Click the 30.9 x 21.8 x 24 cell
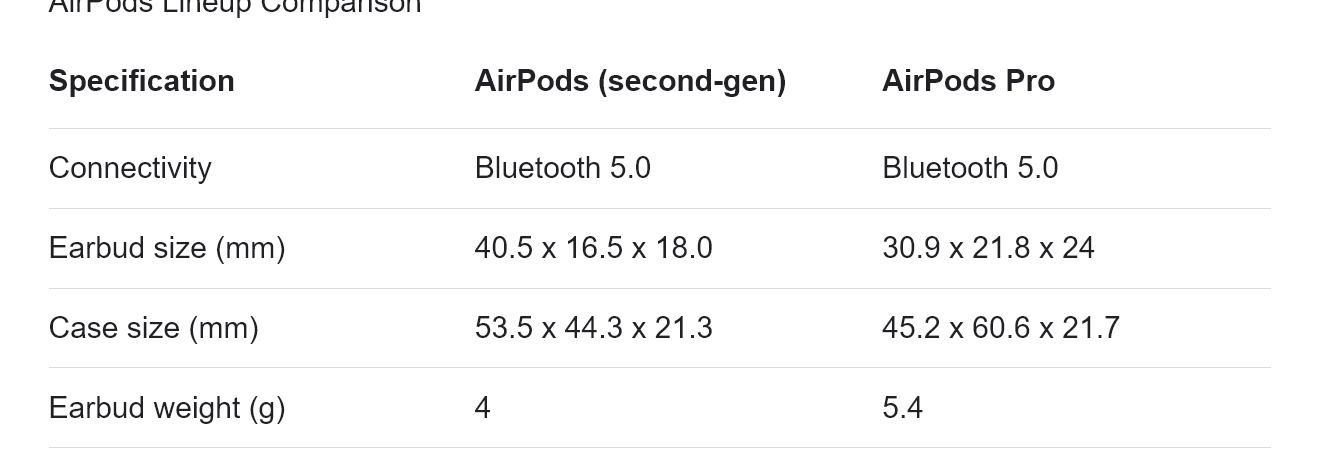Image resolution: width=1325 pixels, height=461 pixels. pyautogui.click(x=988, y=248)
